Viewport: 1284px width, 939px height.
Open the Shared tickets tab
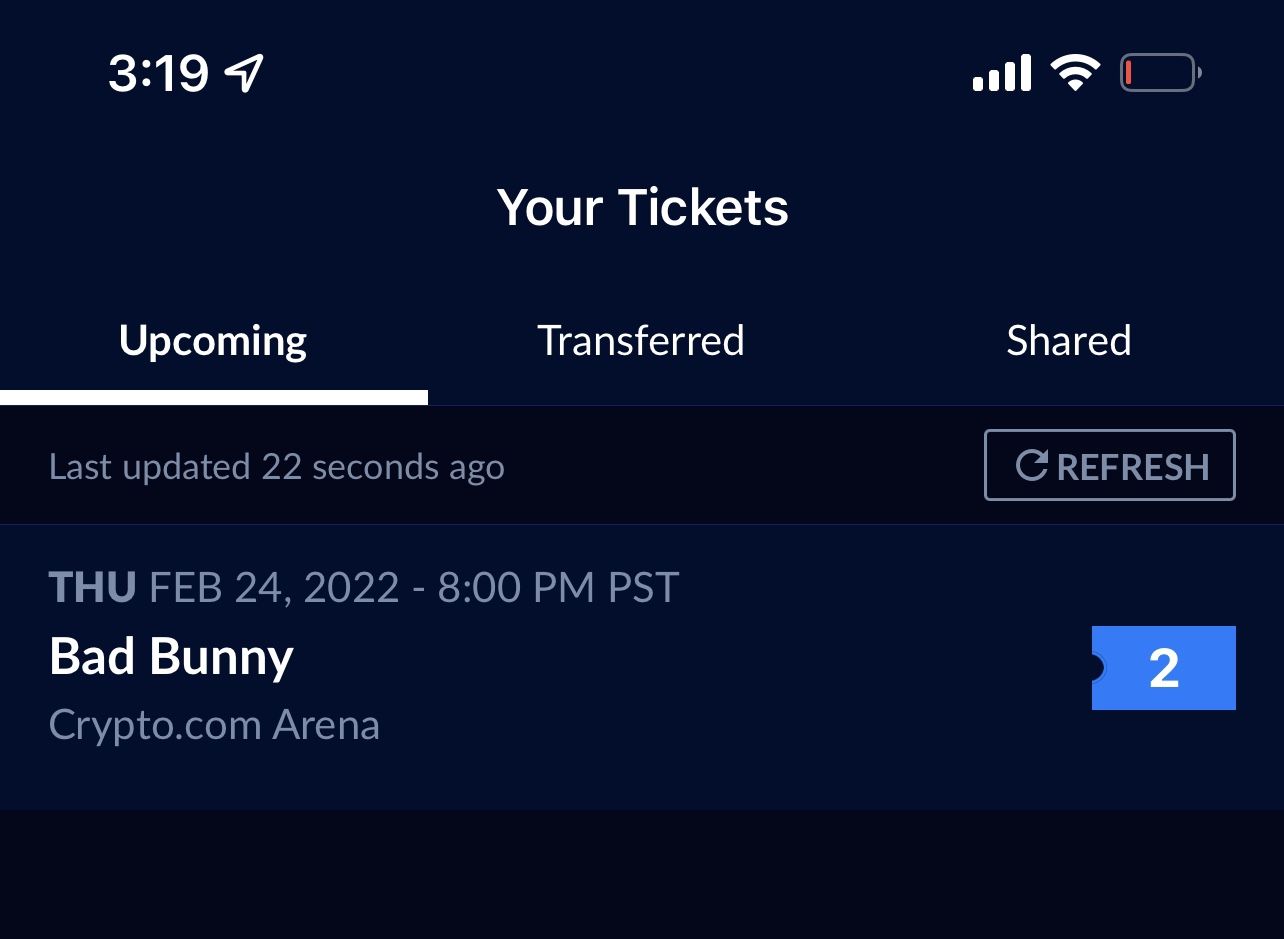point(1068,340)
